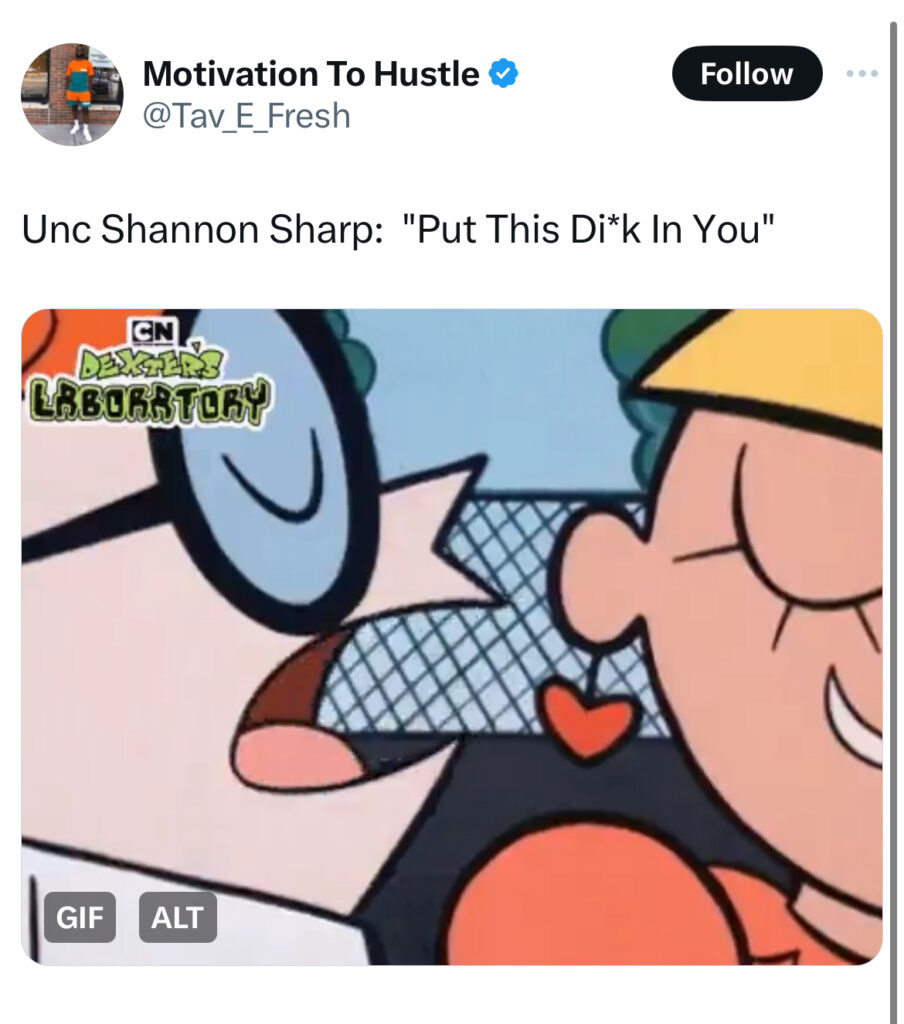Play the Dexter's Laboratory GIF
904x1024 pixels.
(x=451, y=637)
